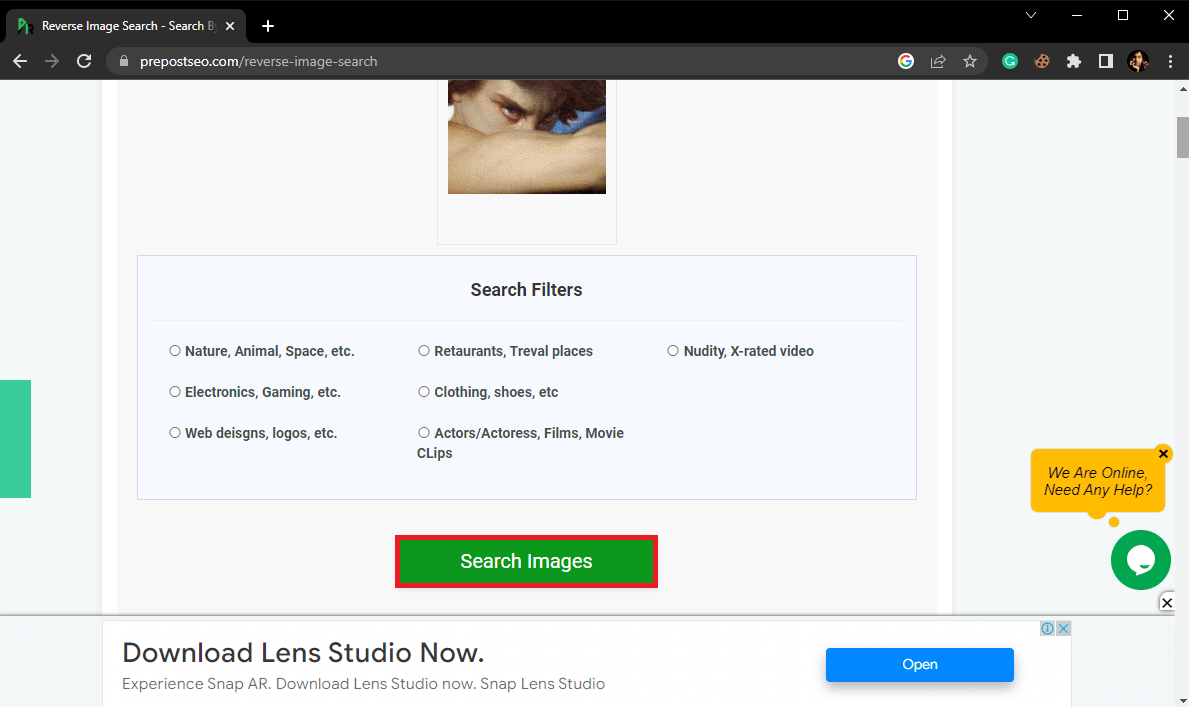Close the bottom ad banner
The width and height of the screenshot is (1189, 707).
pos(1167,603)
